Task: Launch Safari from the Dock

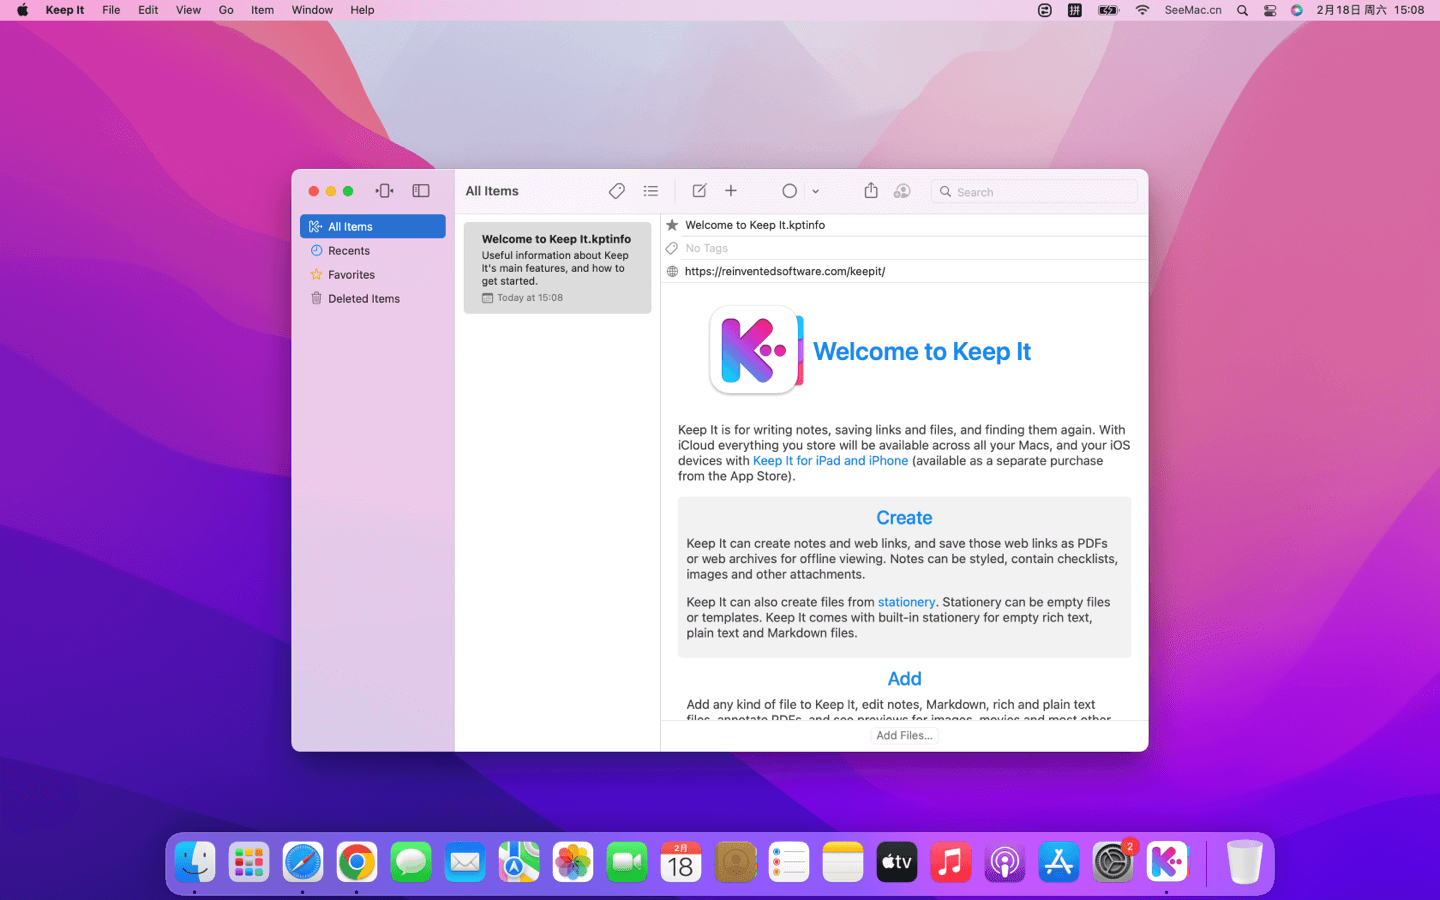Action: 303,862
